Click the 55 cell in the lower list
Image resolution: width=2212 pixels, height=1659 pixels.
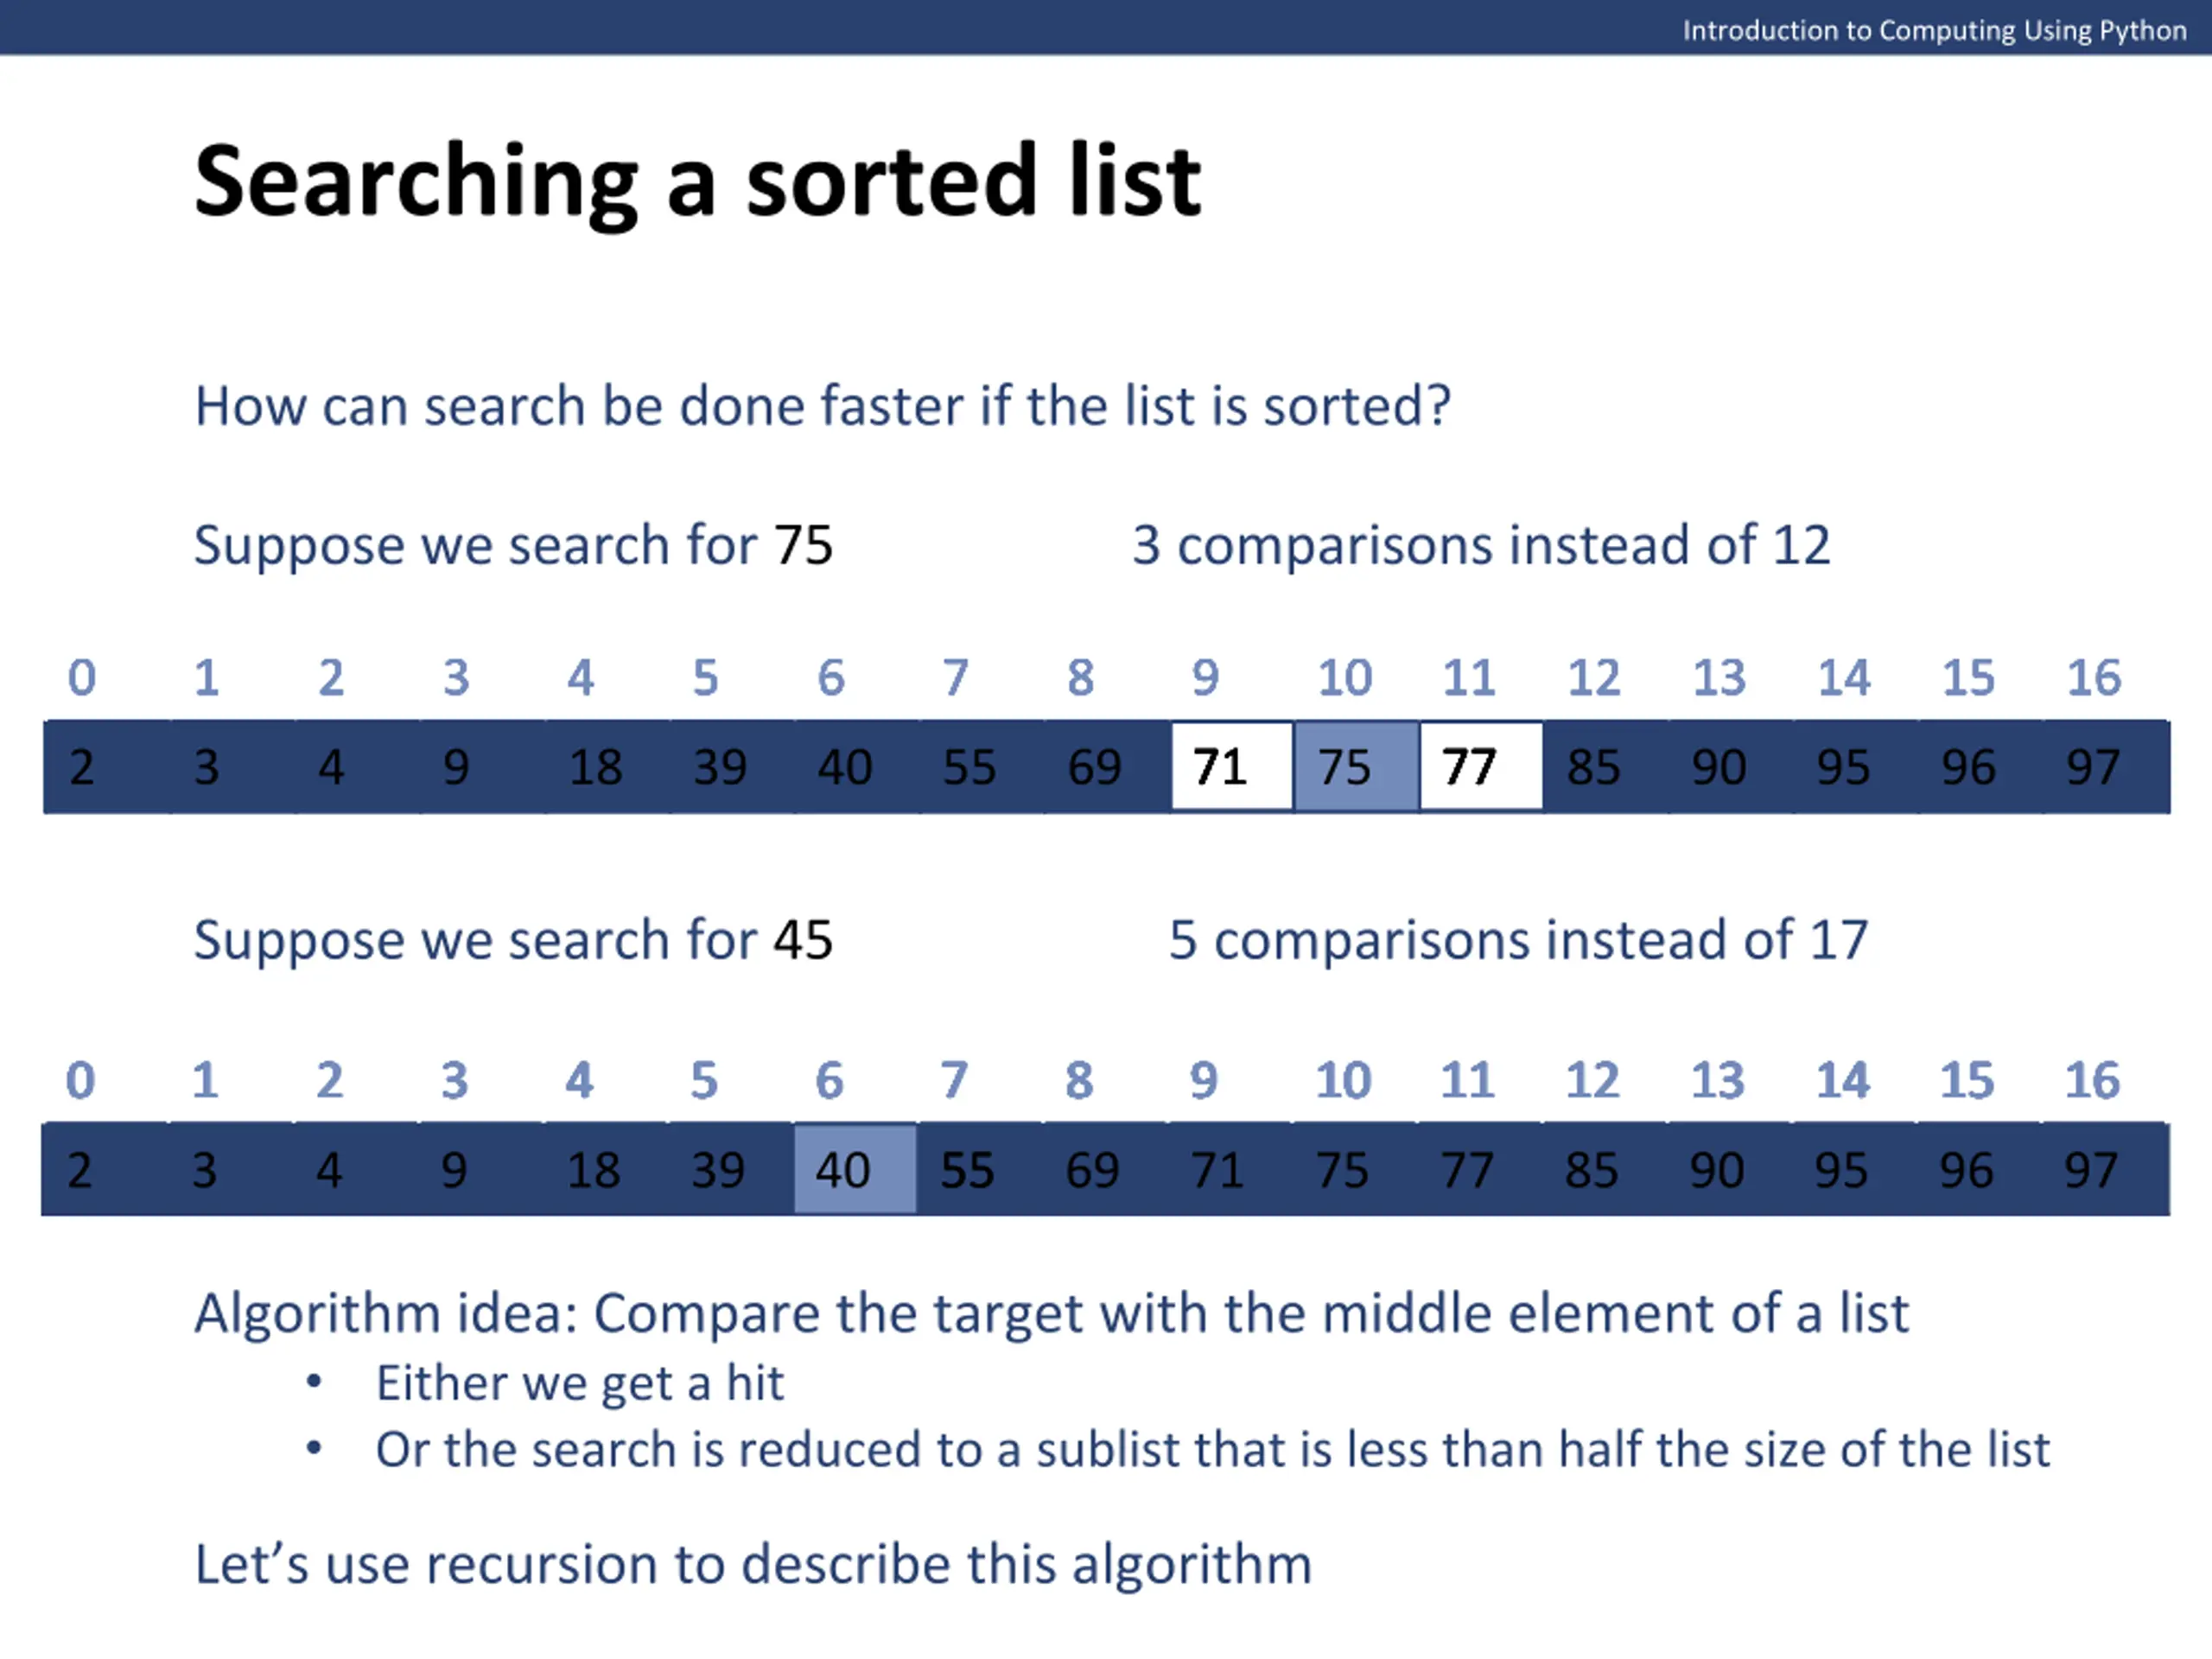pyautogui.click(x=967, y=1169)
